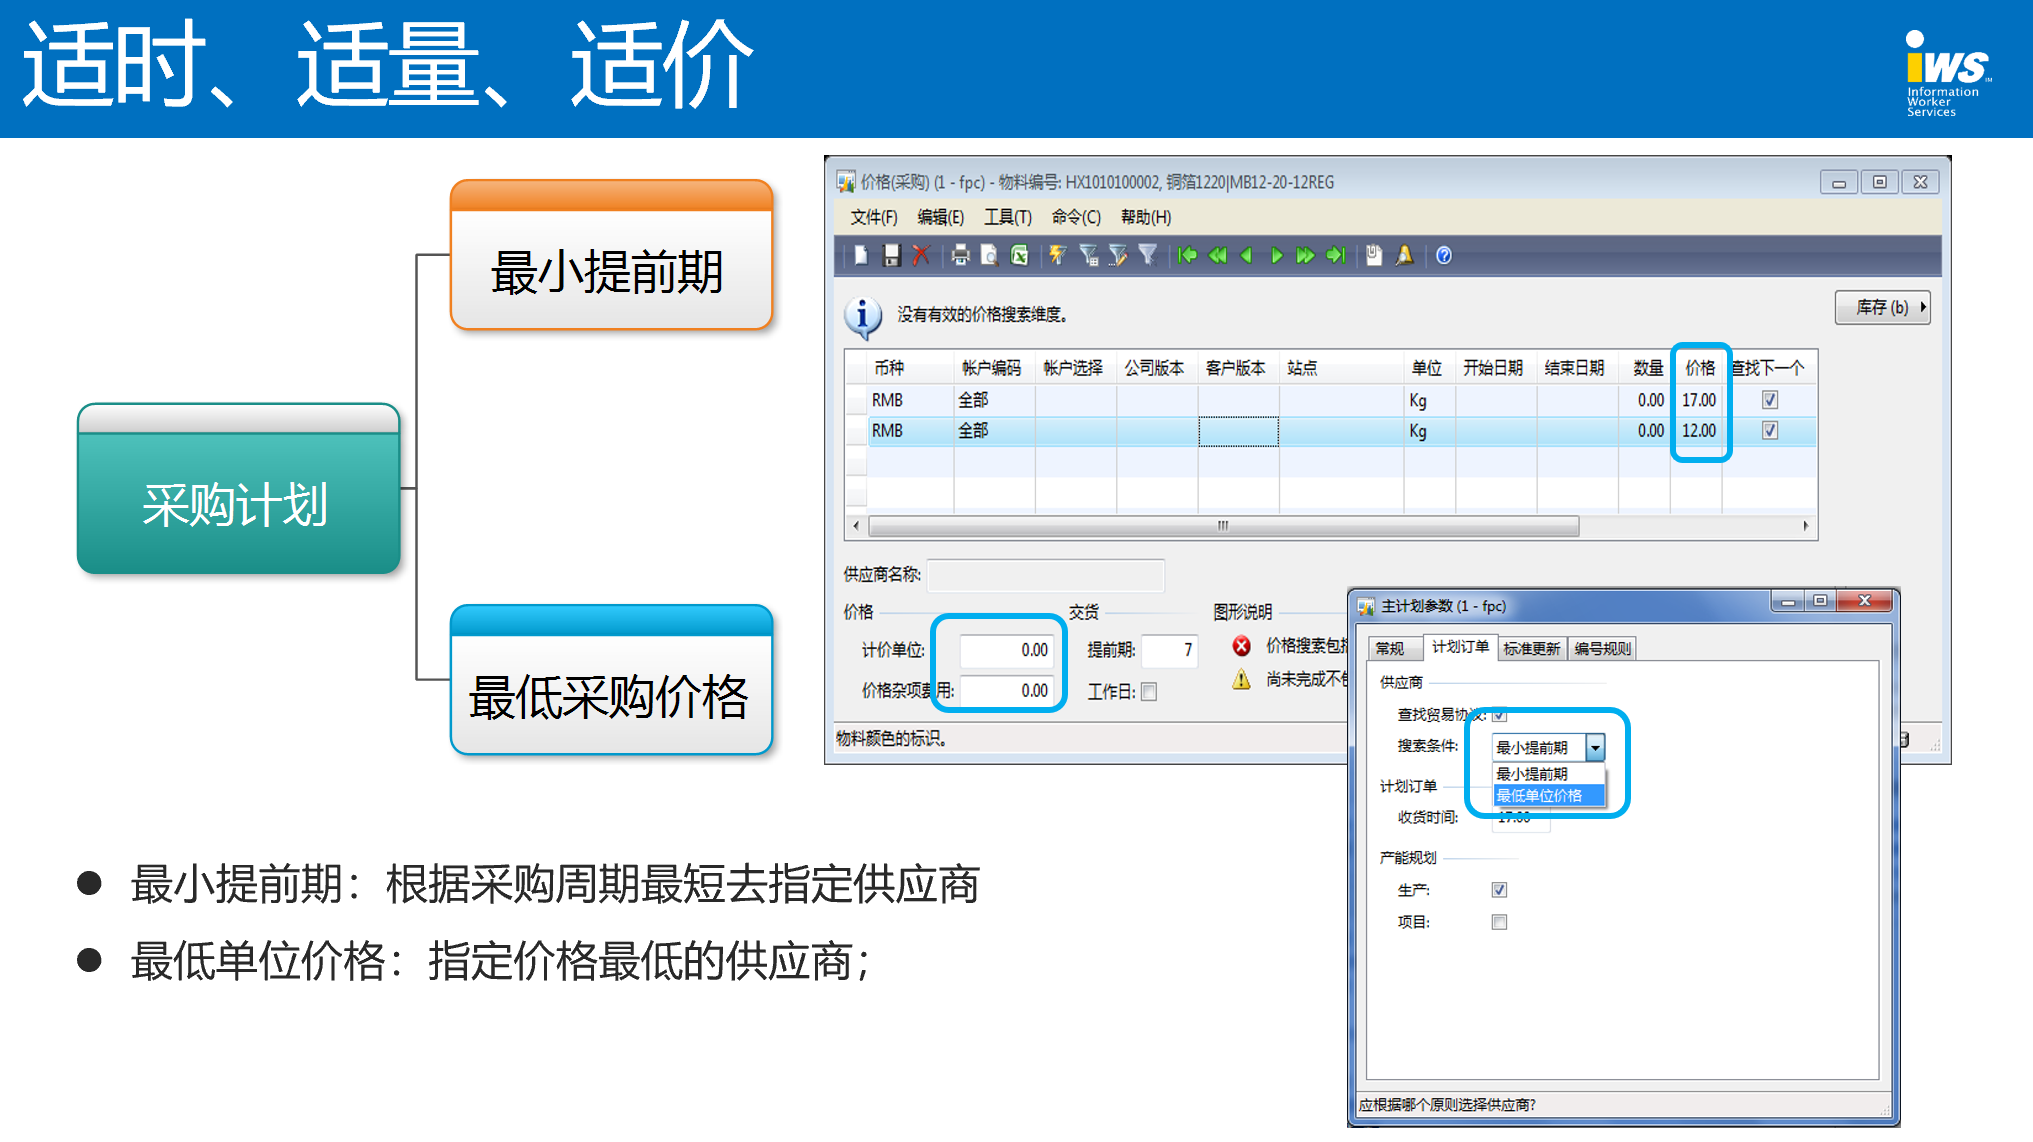This screenshot has width=2033, height=1142.
Task: Open the 编号规则 tab
Action: 1602,649
